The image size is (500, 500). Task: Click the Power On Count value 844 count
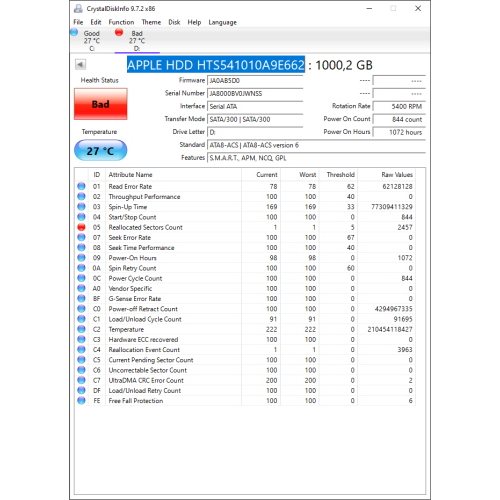399,119
